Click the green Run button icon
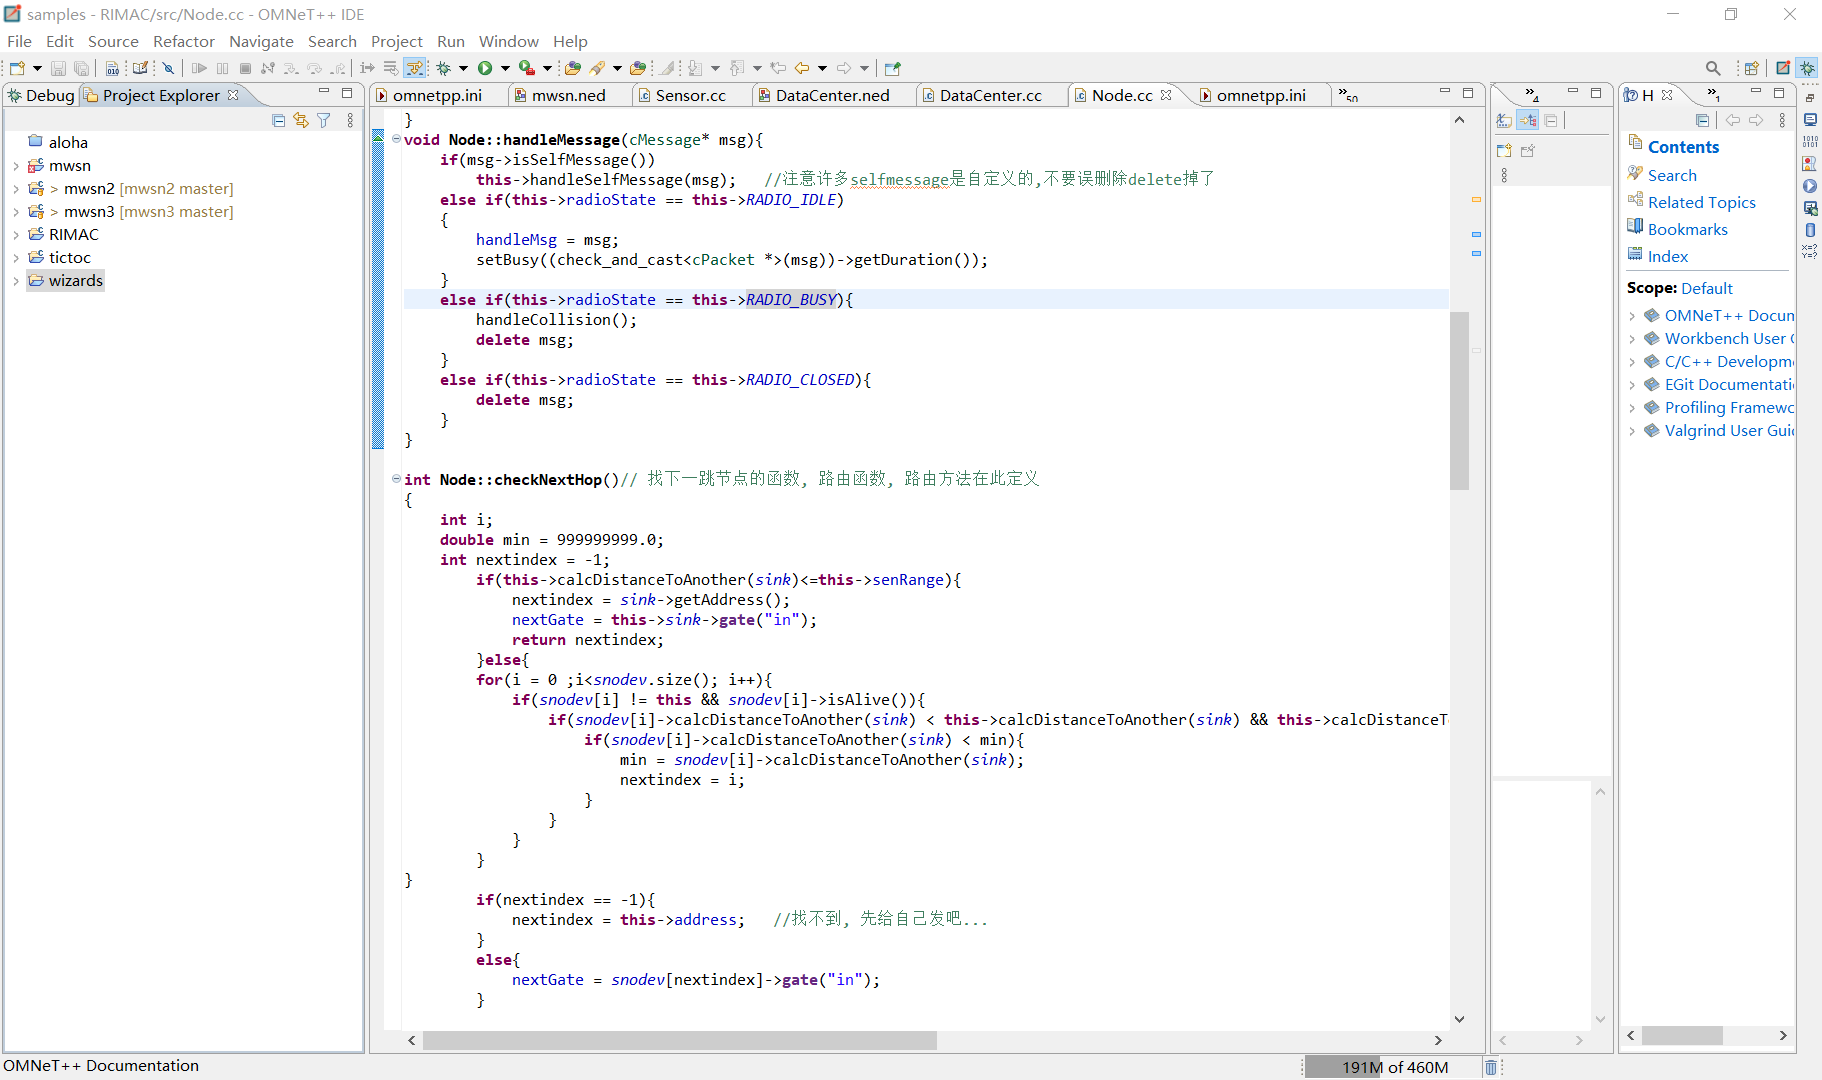The width and height of the screenshot is (1822, 1080). [x=485, y=68]
